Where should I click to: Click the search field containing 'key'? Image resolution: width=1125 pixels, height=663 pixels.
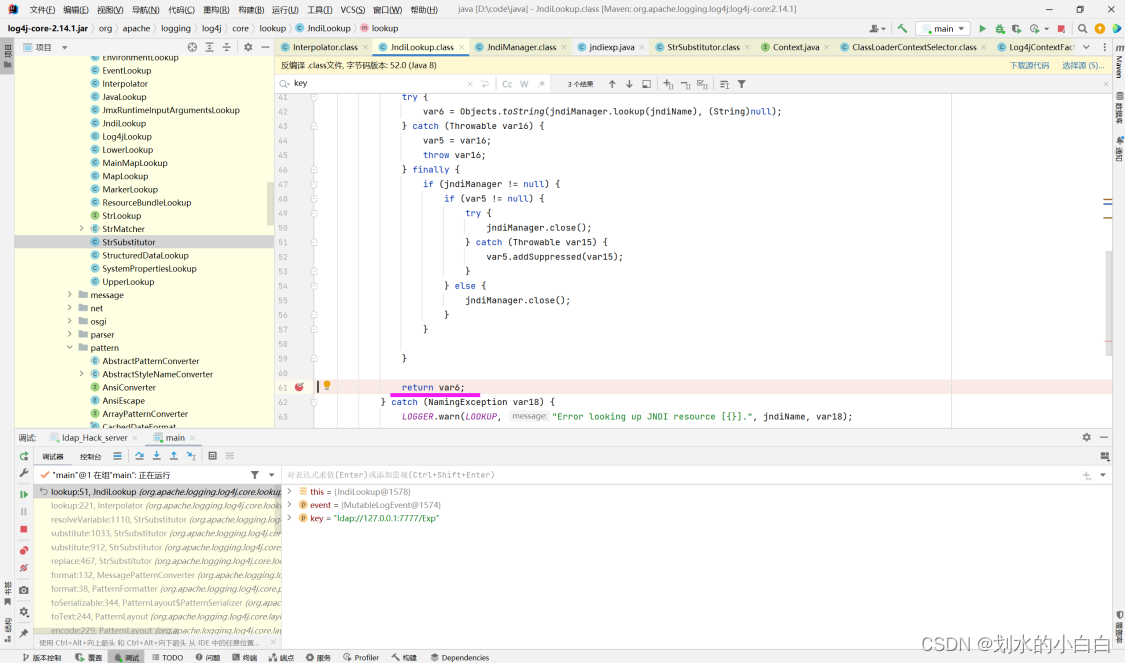[379, 84]
